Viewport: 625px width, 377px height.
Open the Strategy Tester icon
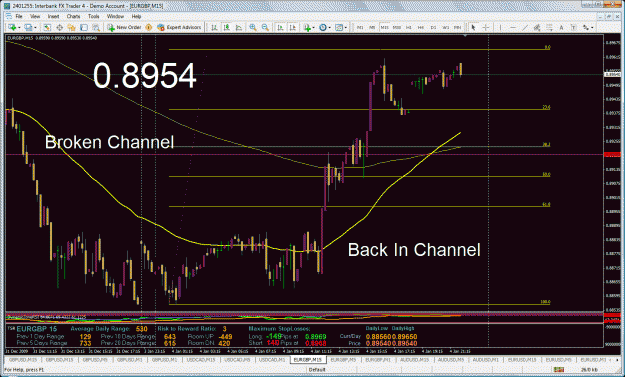[96, 27]
